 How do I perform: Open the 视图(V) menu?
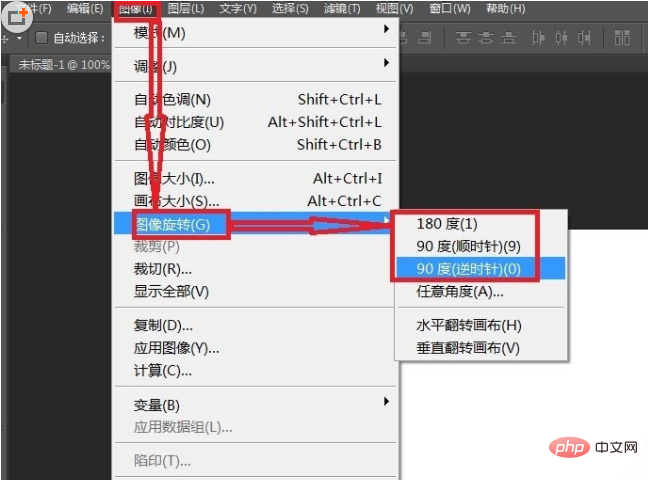(394, 8)
